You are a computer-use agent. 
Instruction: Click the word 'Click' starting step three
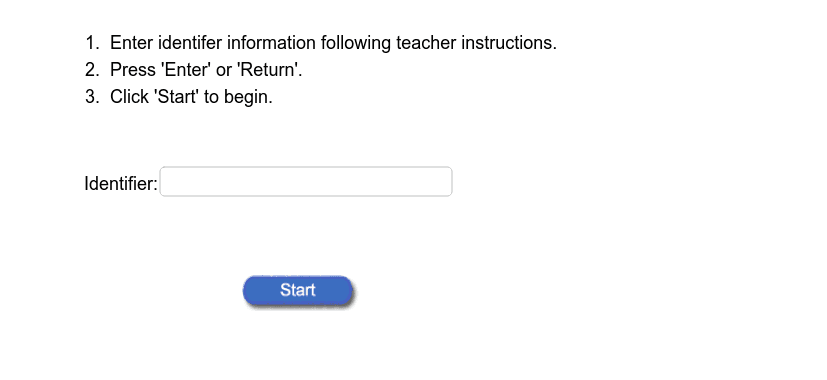pyautogui.click(x=129, y=97)
